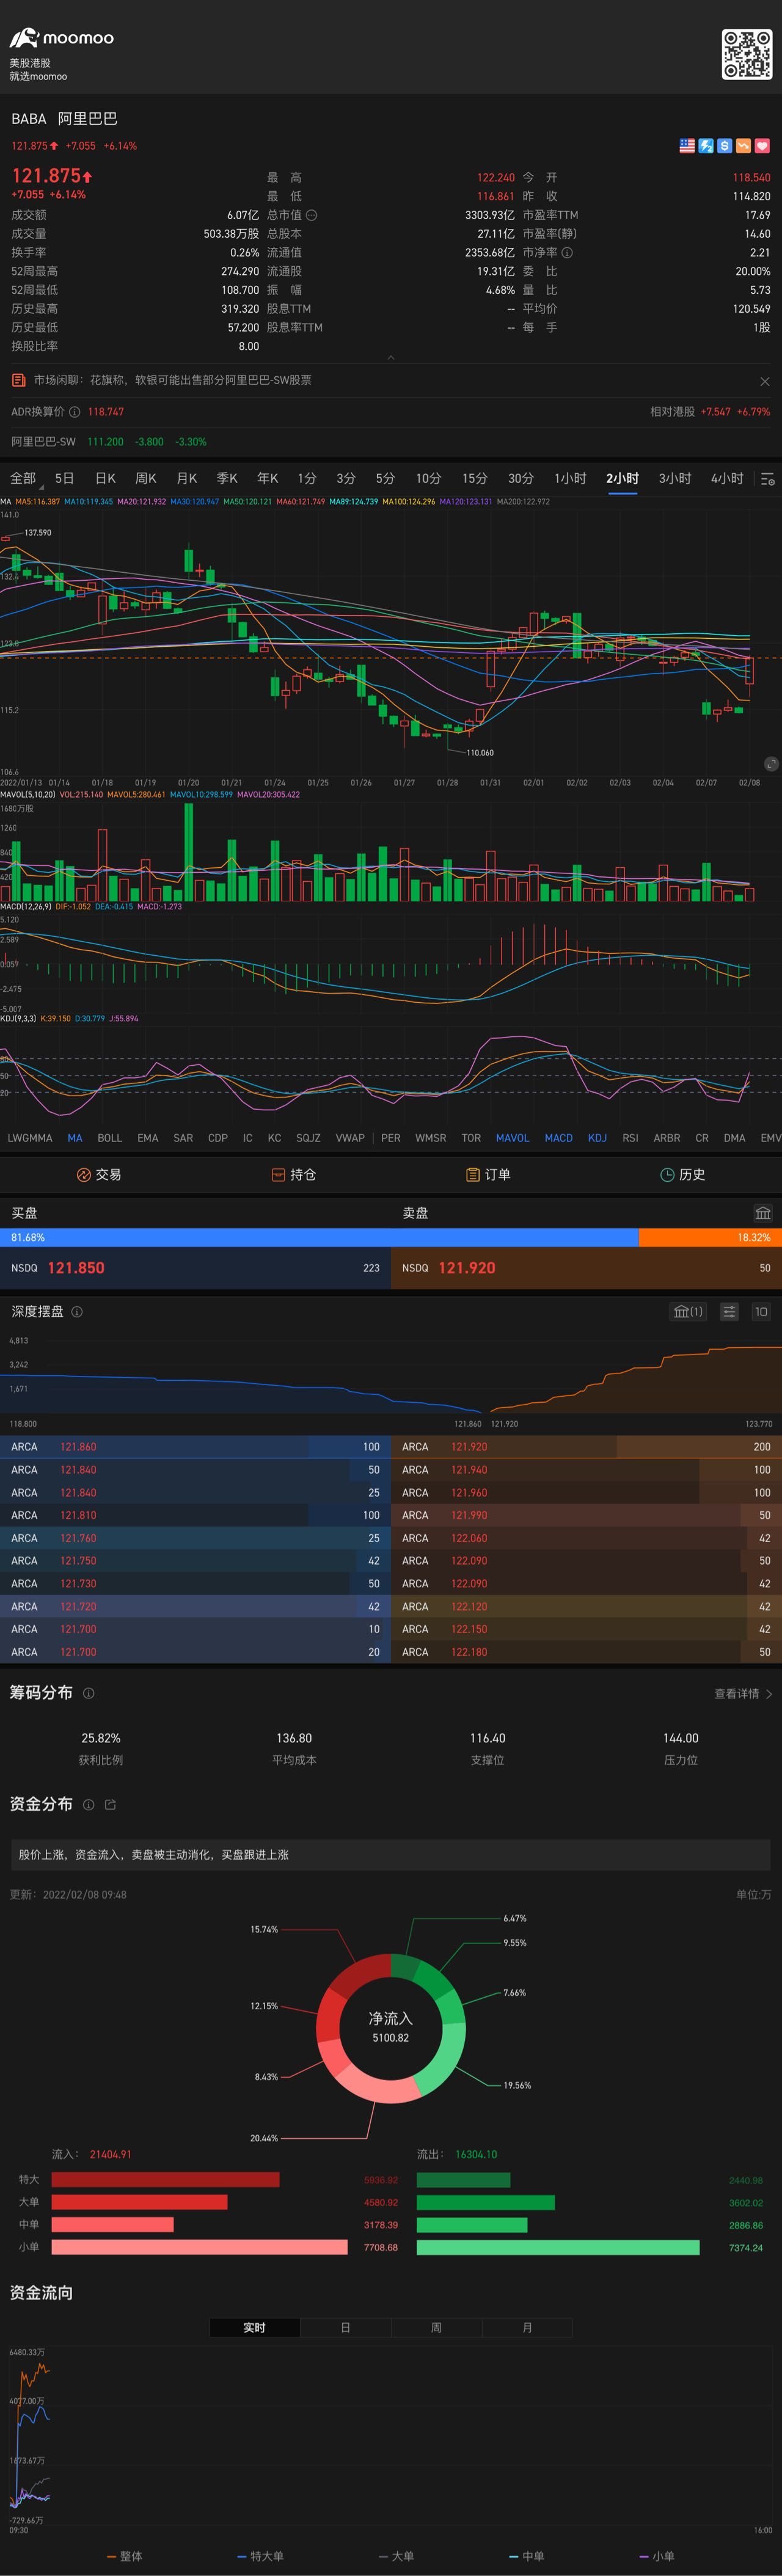Open the 全部 timeframe dropdown
Image resolution: width=782 pixels, height=2576 pixels.
[x=23, y=478]
